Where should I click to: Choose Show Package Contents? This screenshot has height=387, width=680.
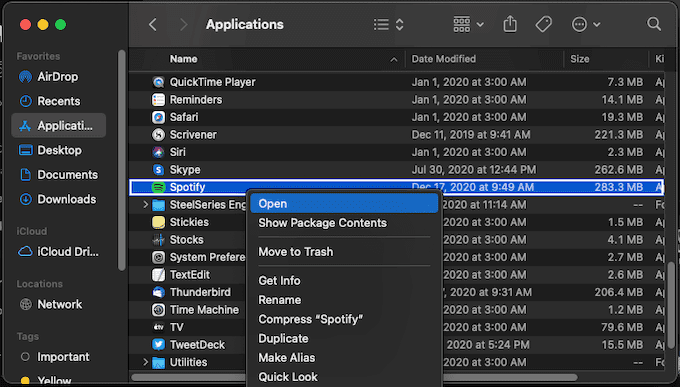344,223
